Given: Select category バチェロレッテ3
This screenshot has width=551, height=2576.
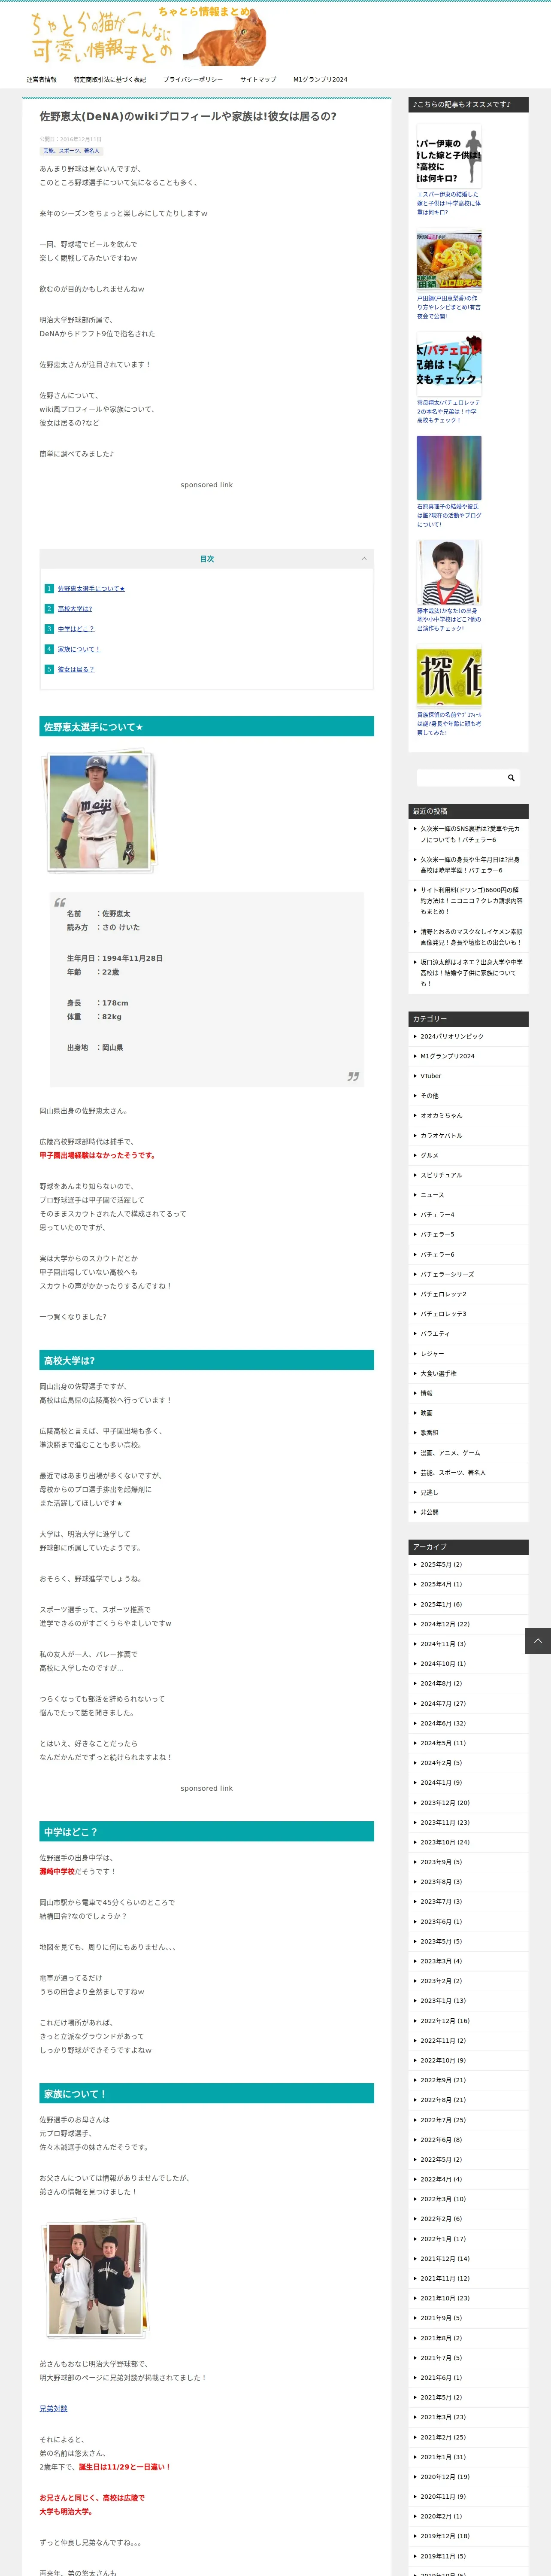Looking at the screenshot, I should point(443,1314).
